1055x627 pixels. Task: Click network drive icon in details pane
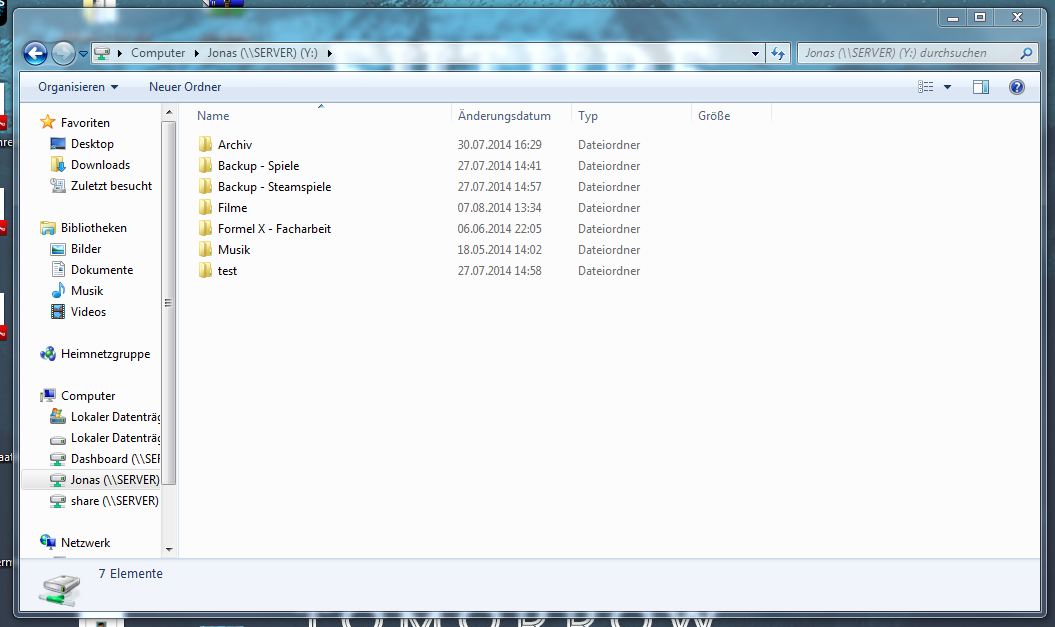click(61, 589)
